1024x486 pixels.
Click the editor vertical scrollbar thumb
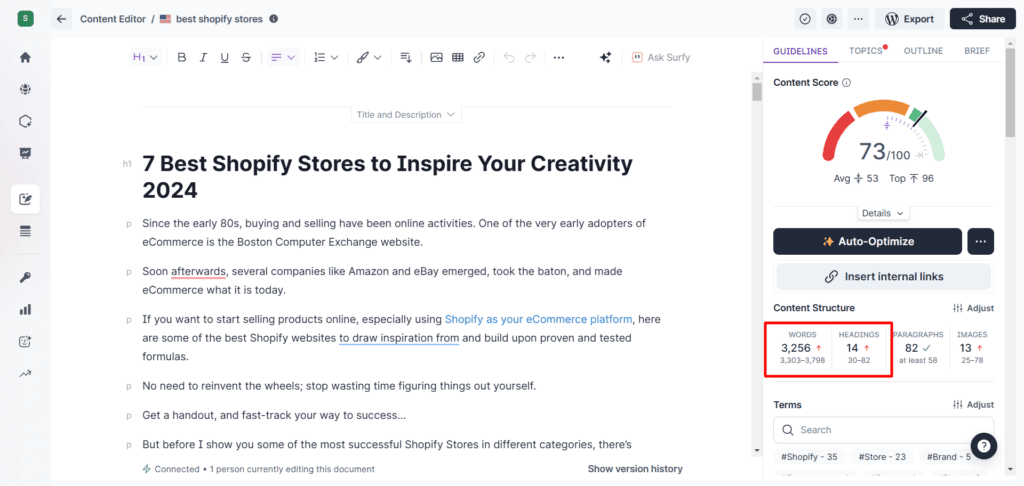(757, 91)
